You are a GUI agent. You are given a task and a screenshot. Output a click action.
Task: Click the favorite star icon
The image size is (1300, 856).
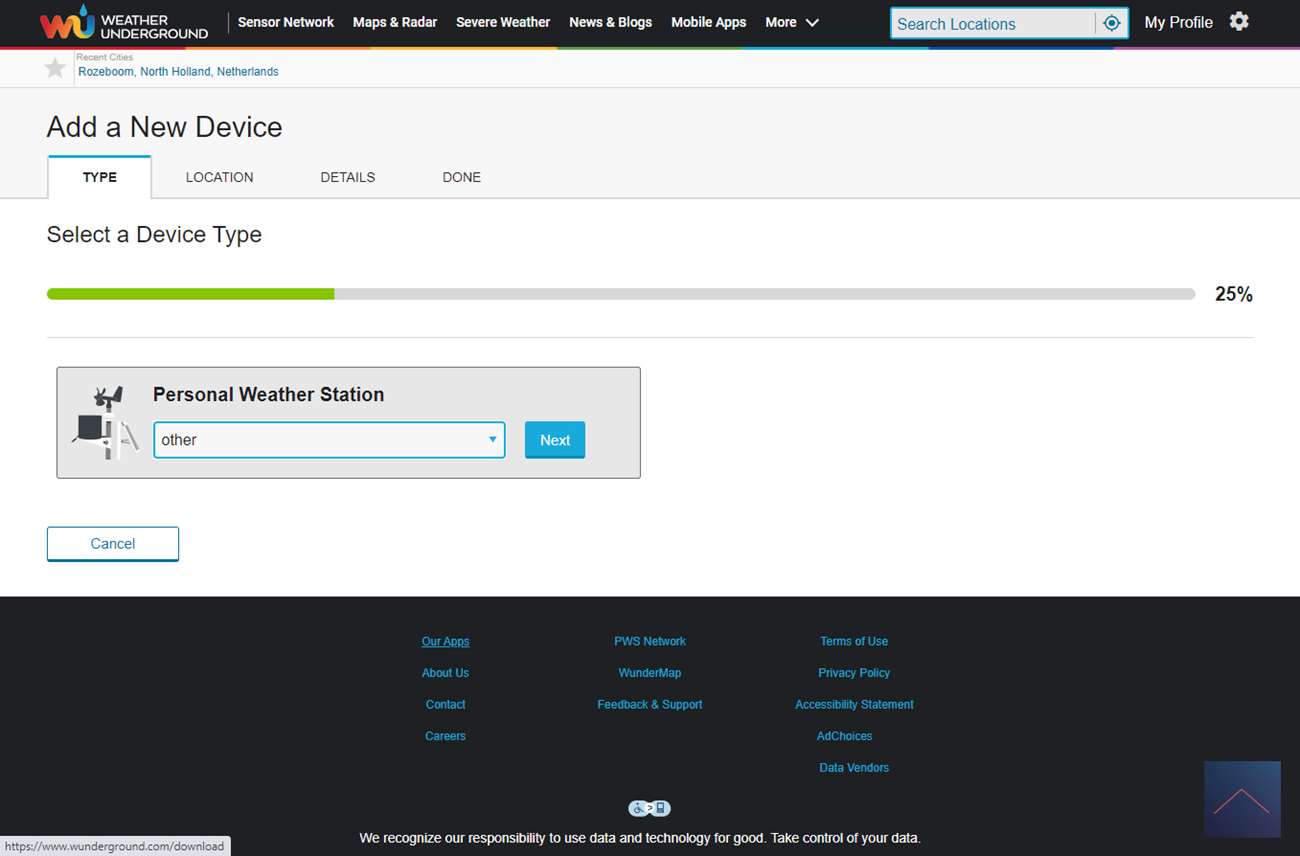click(55, 68)
